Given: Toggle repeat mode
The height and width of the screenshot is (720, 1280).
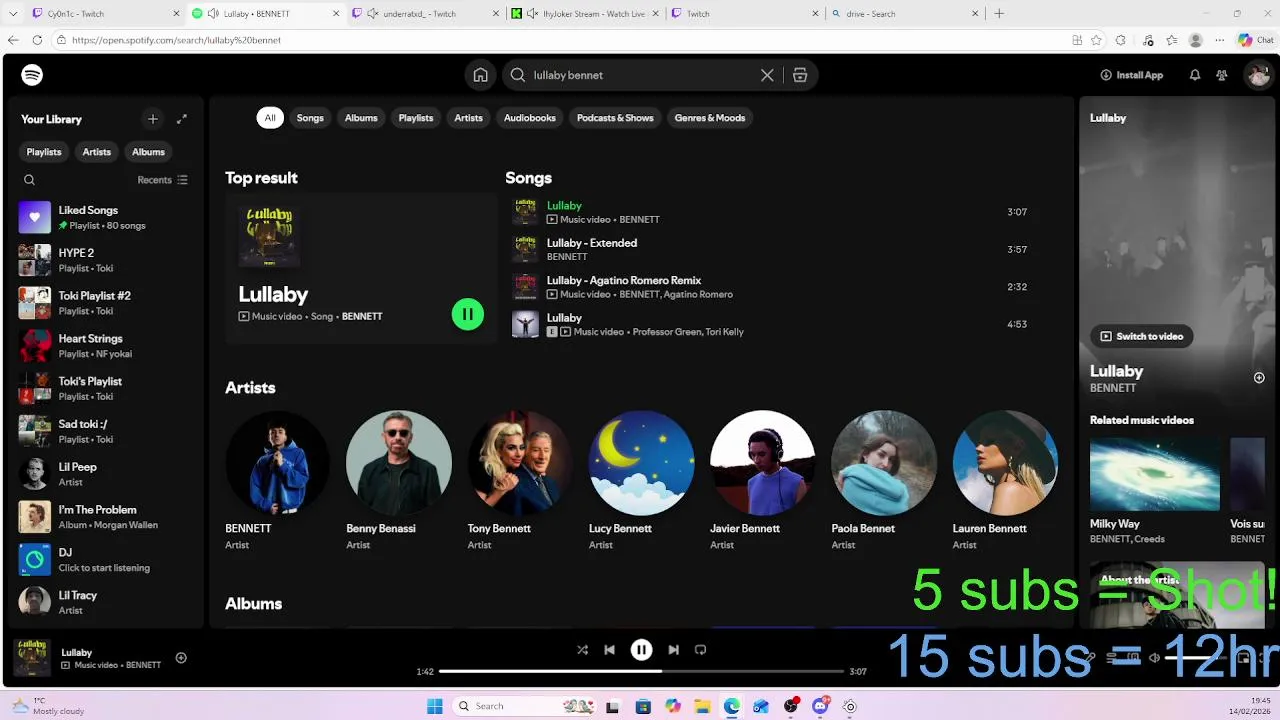Looking at the screenshot, I should pos(700,650).
